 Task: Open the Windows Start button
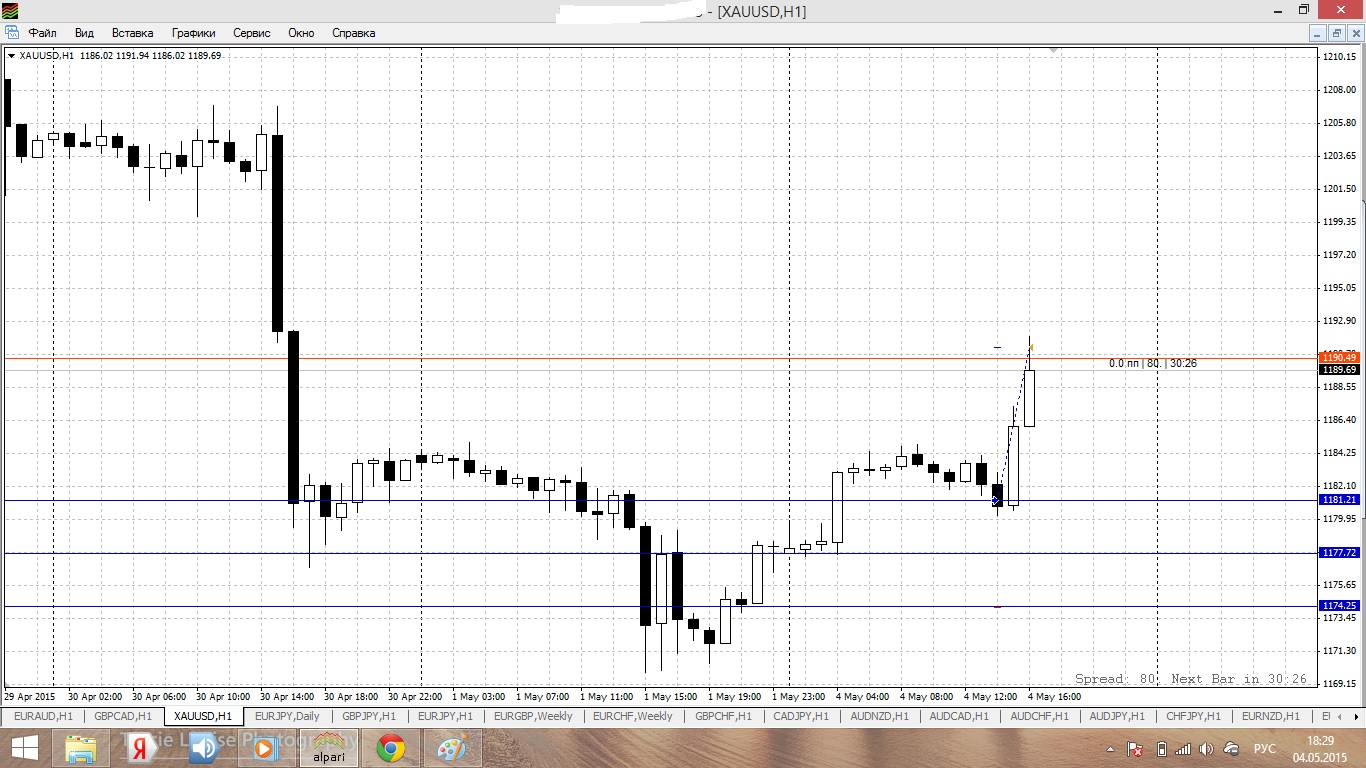(24, 748)
